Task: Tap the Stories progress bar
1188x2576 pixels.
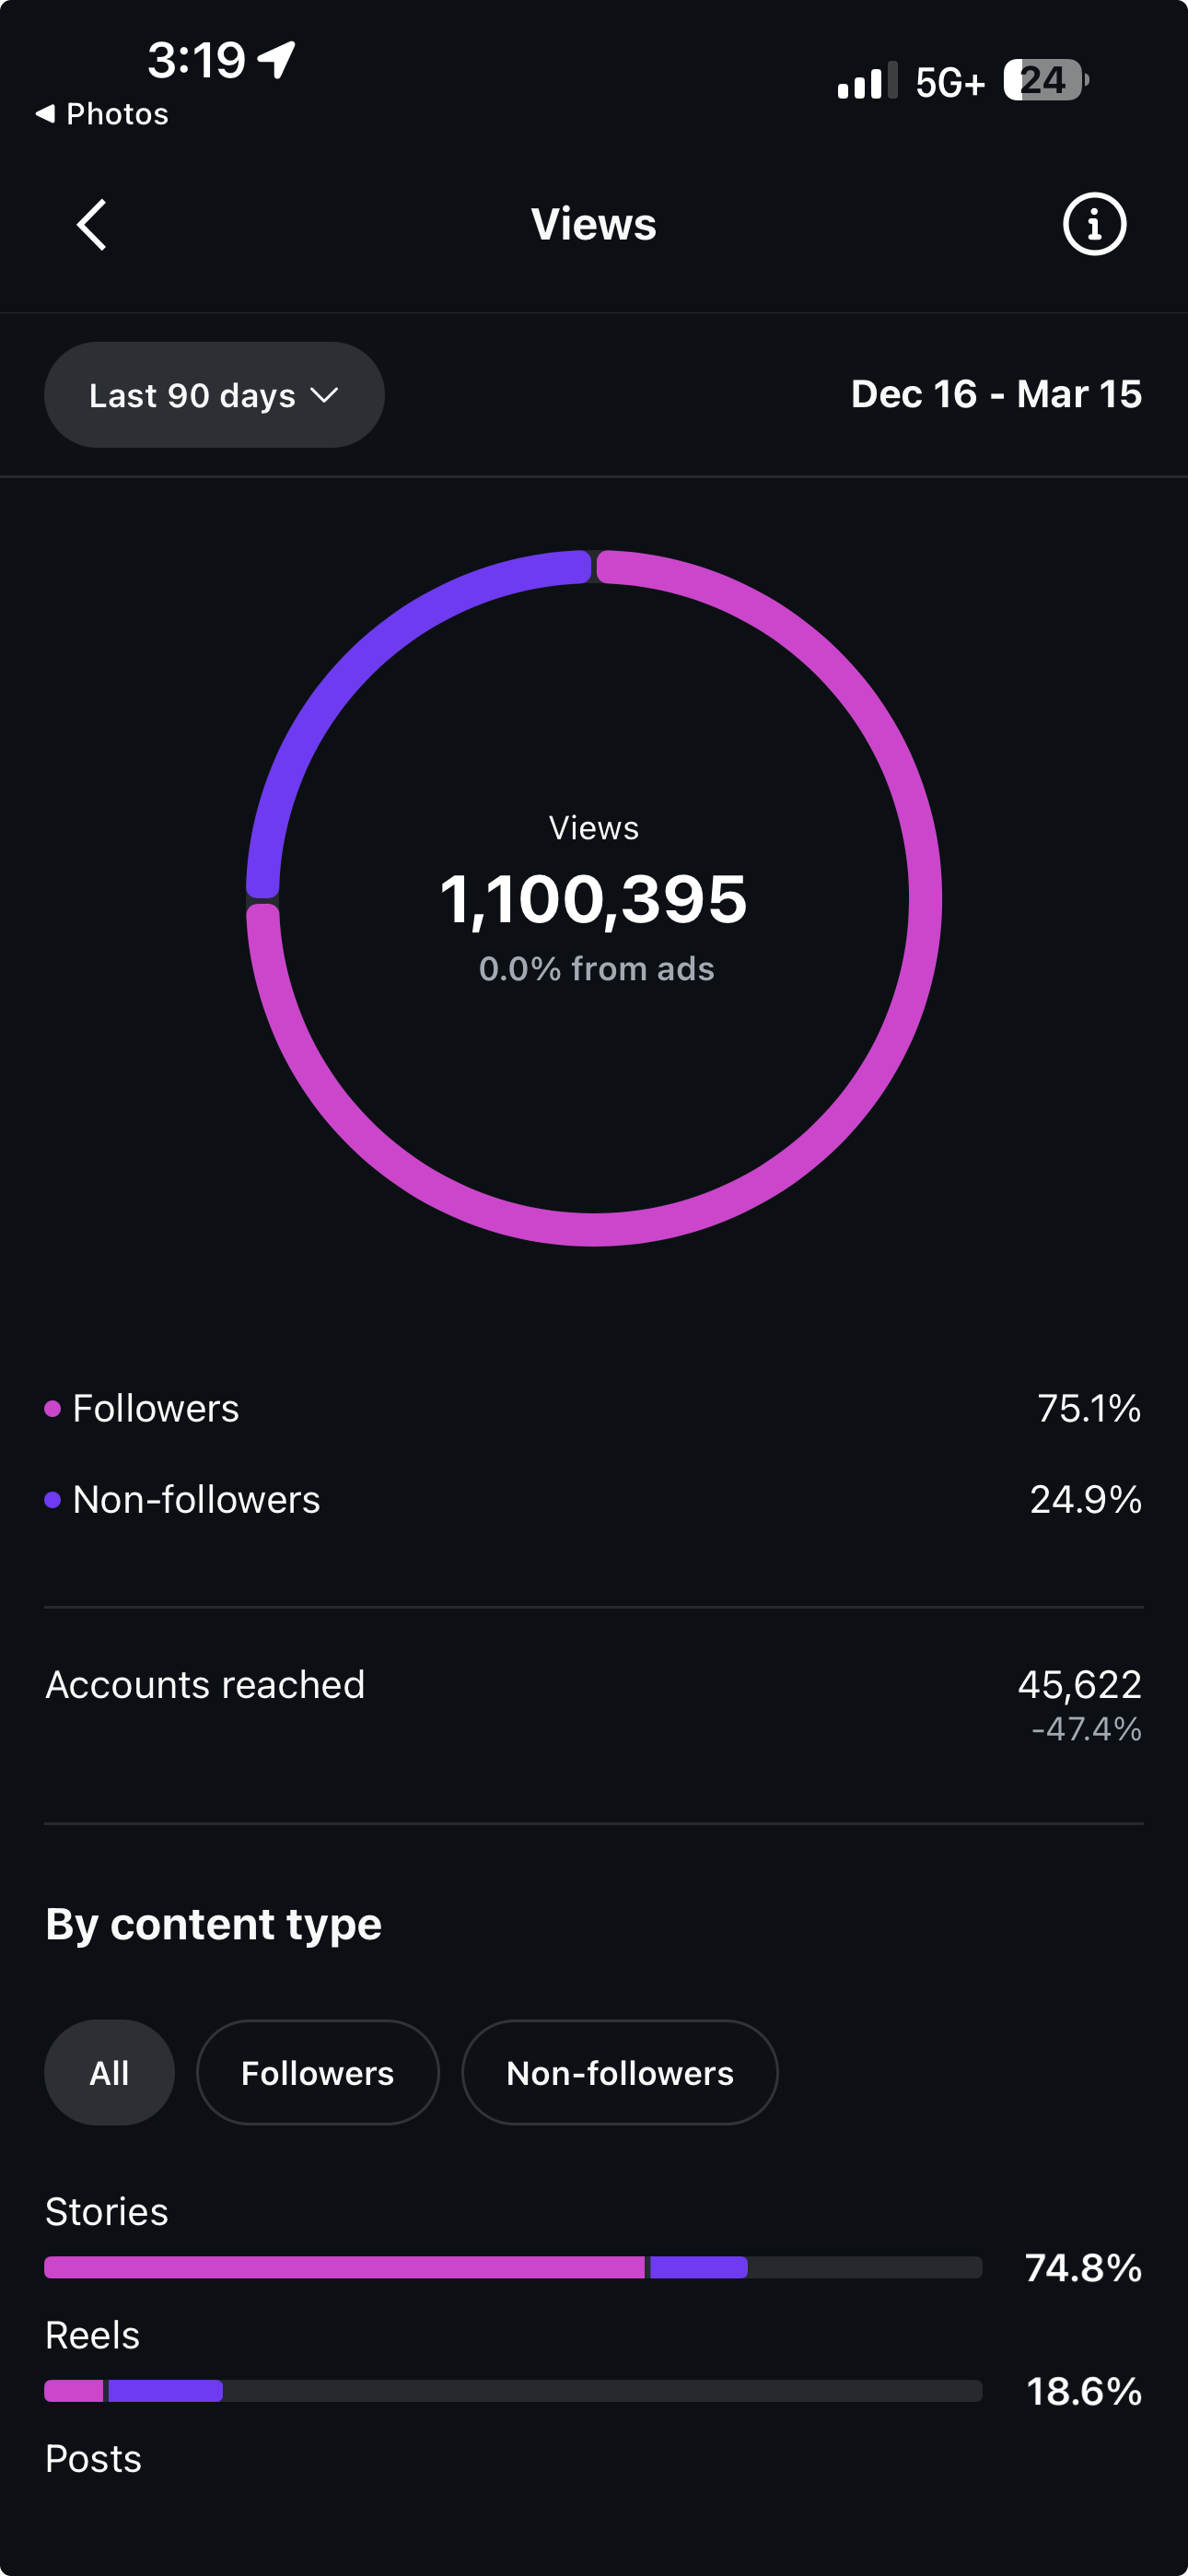Action: pyautogui.click(x=513, y=2267)
